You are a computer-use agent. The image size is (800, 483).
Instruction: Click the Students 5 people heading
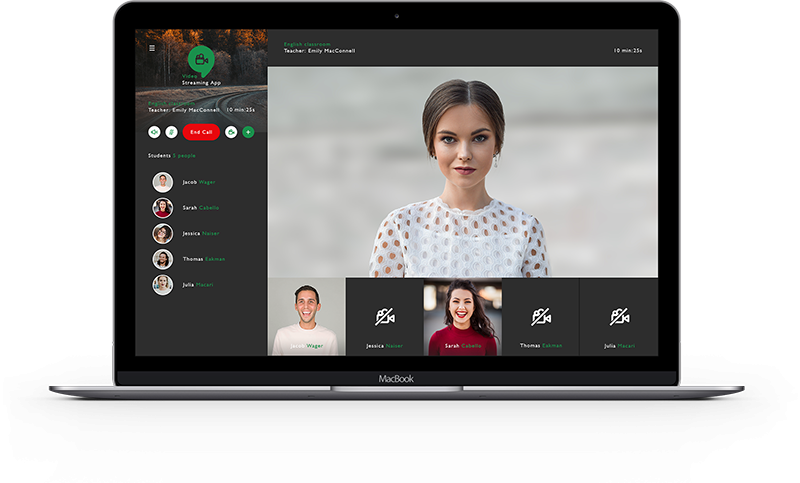click(172, 157)
